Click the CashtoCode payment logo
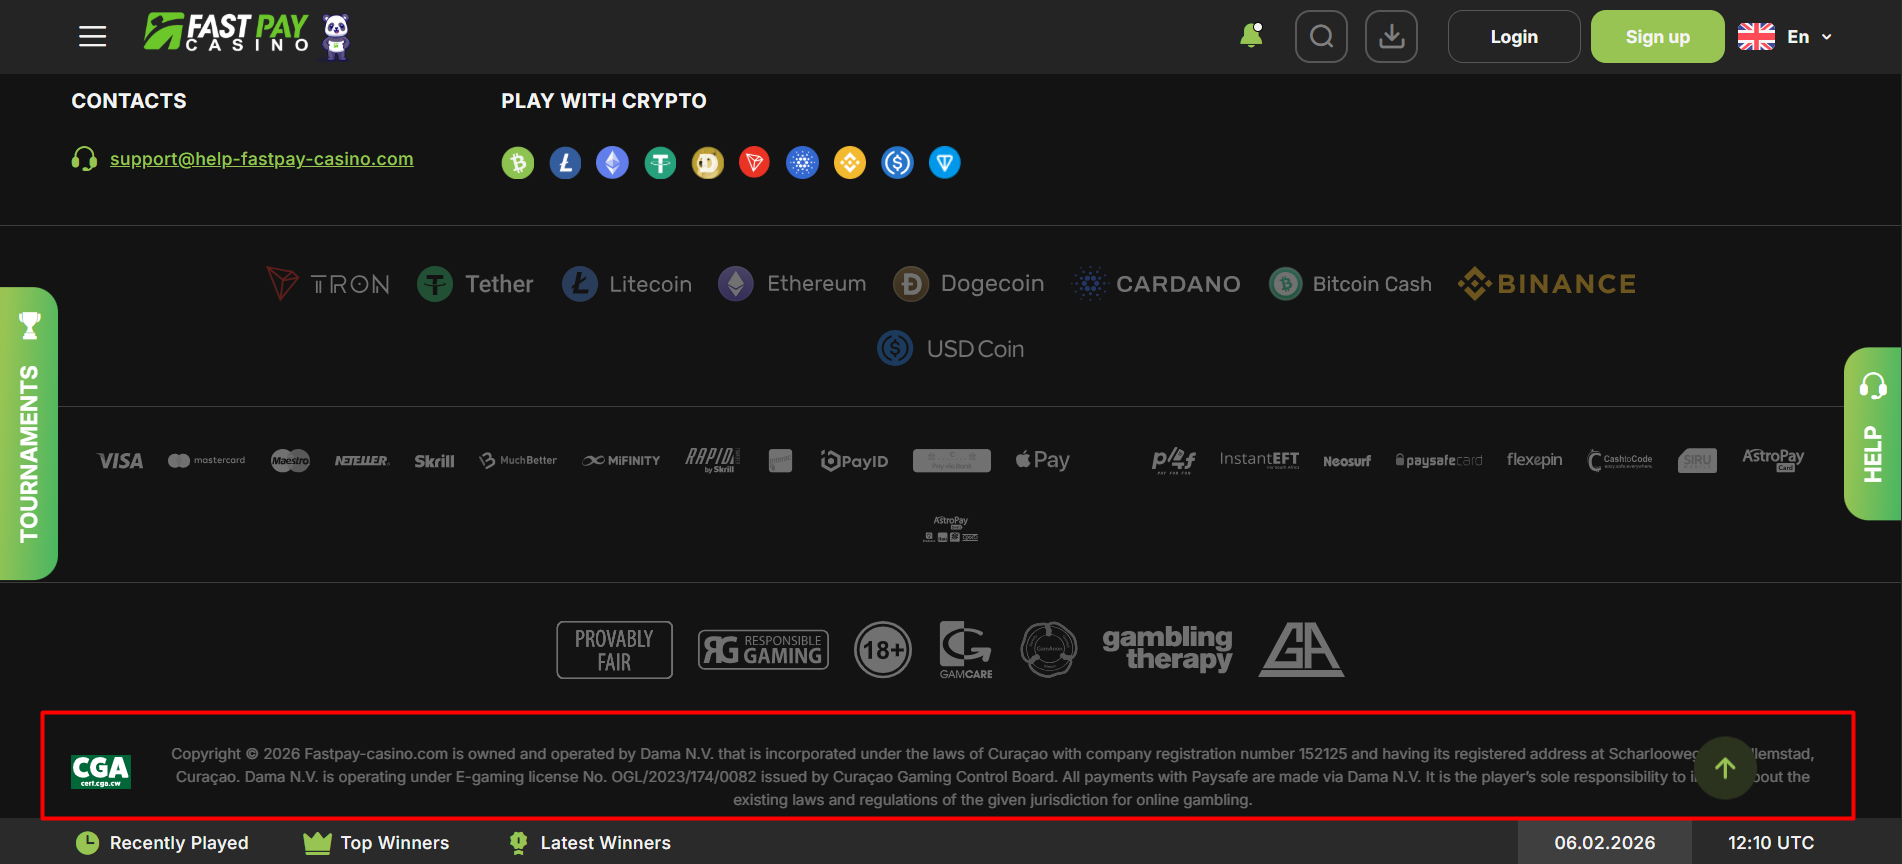 tap(1620, 460)
